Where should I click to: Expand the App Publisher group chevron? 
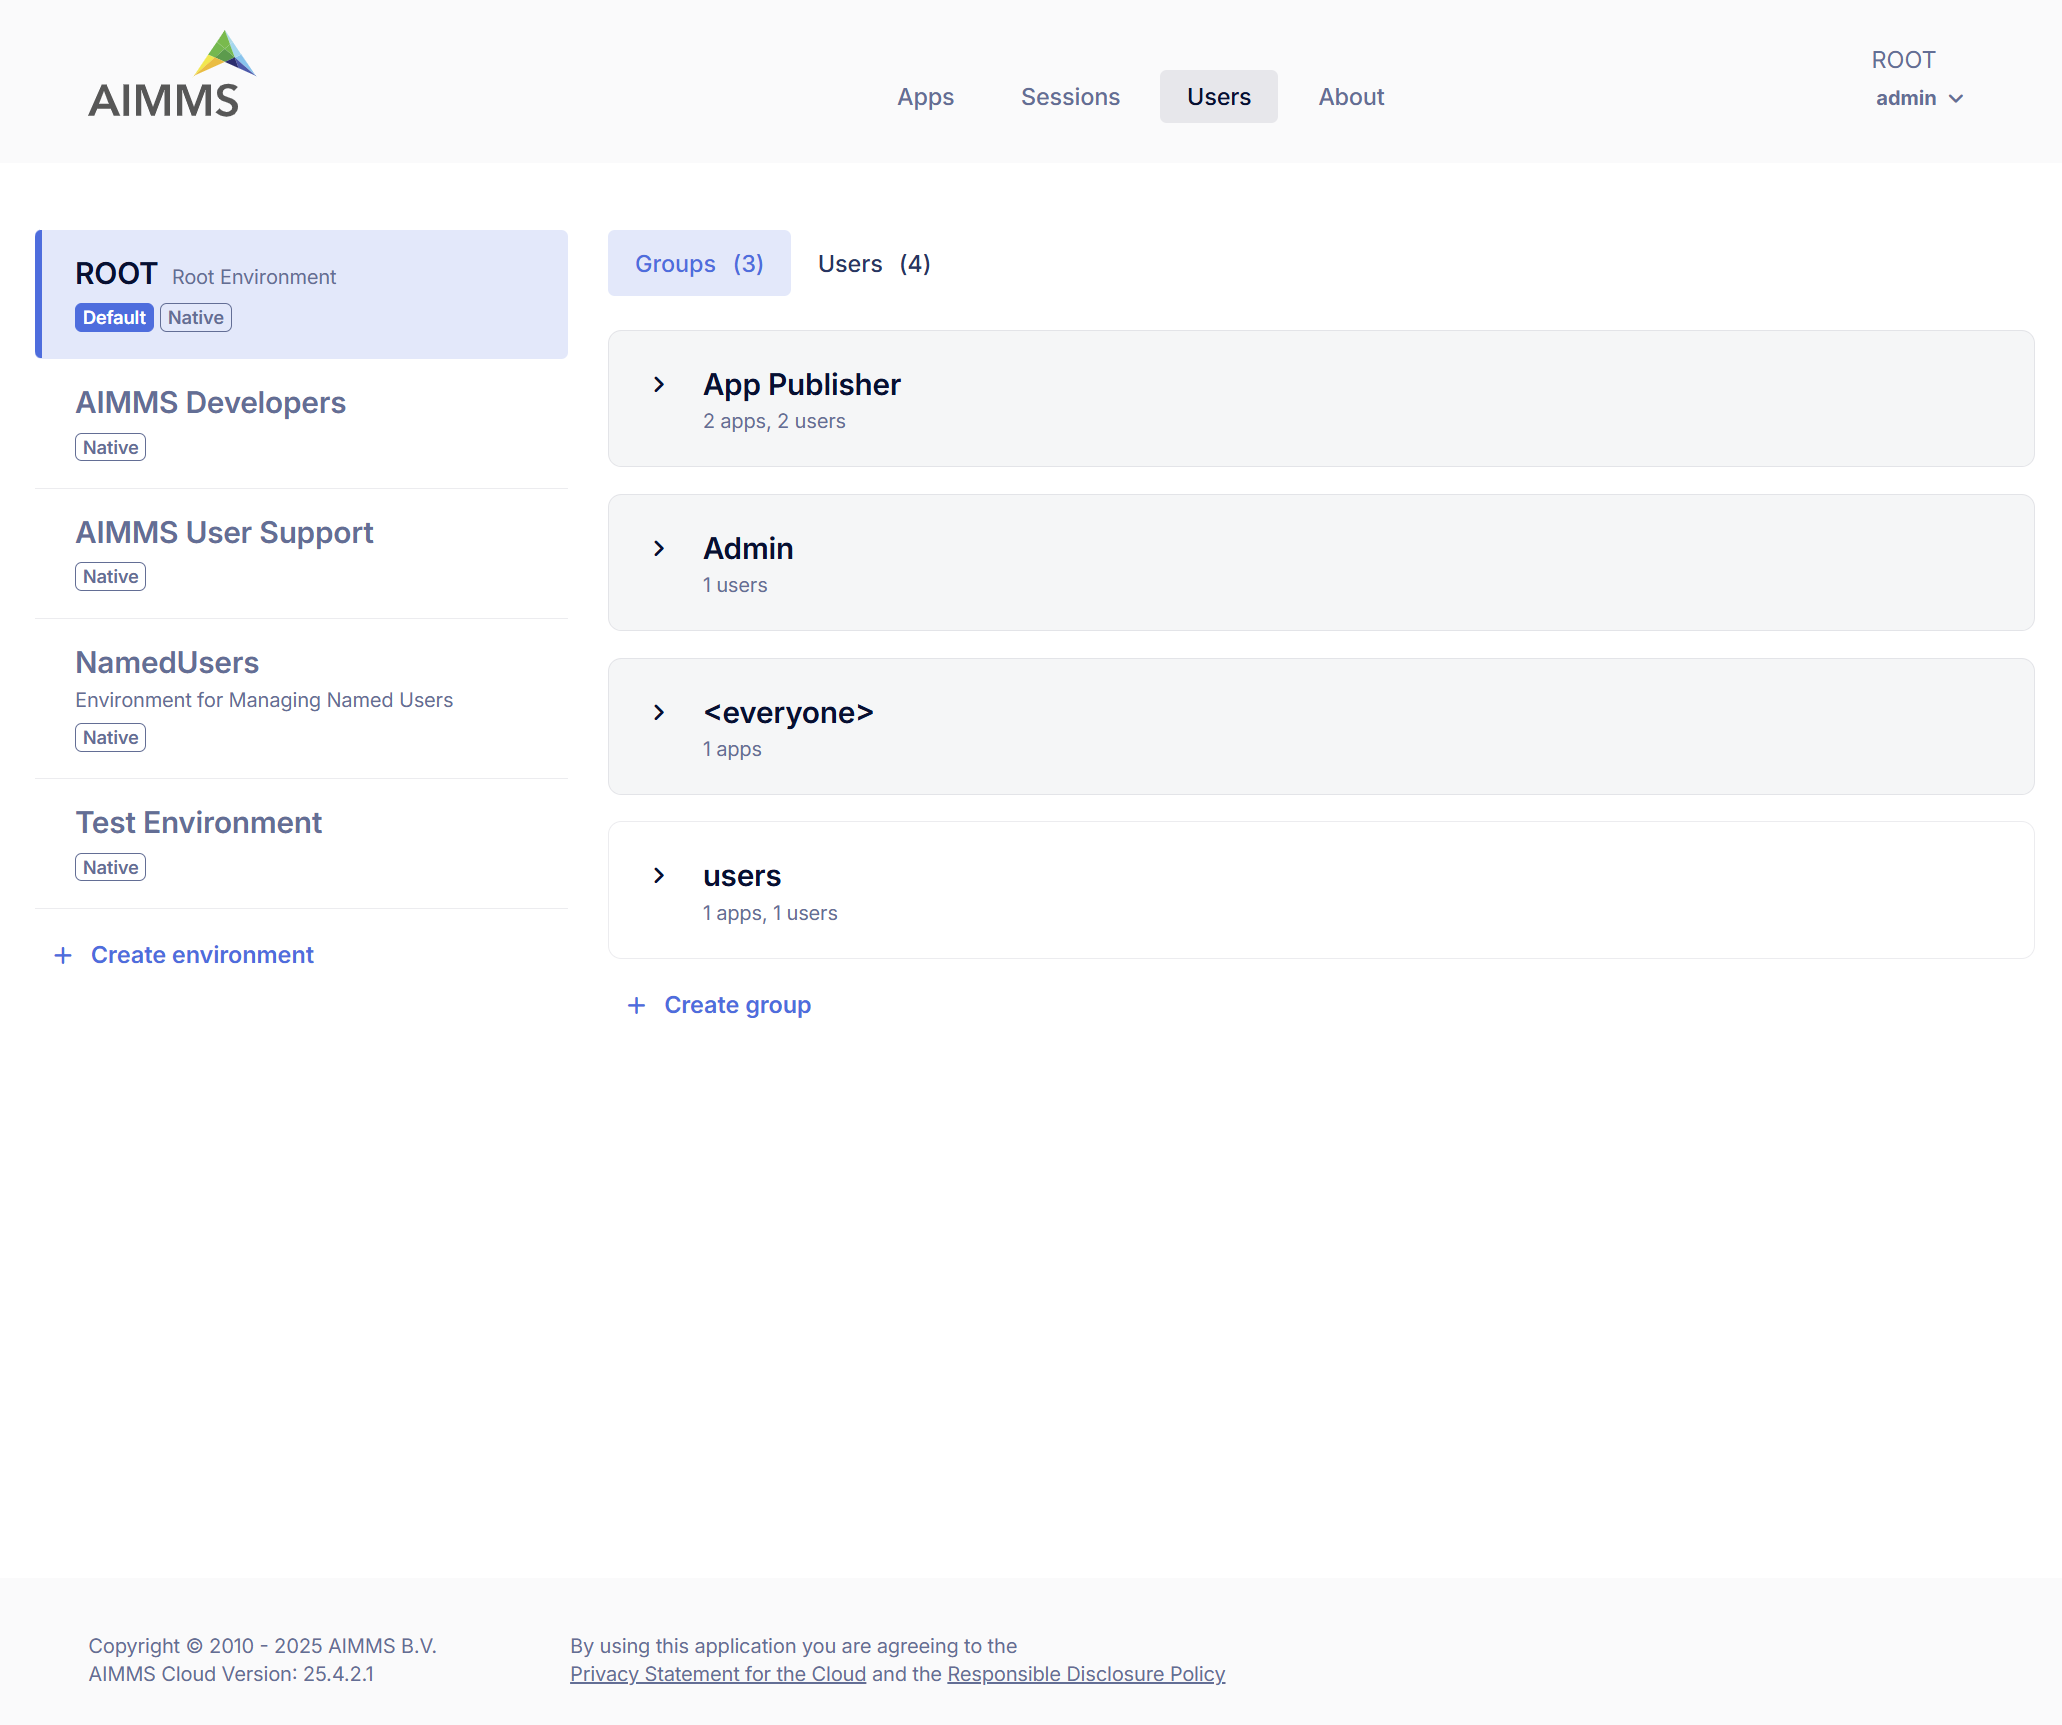coord(659,385)
